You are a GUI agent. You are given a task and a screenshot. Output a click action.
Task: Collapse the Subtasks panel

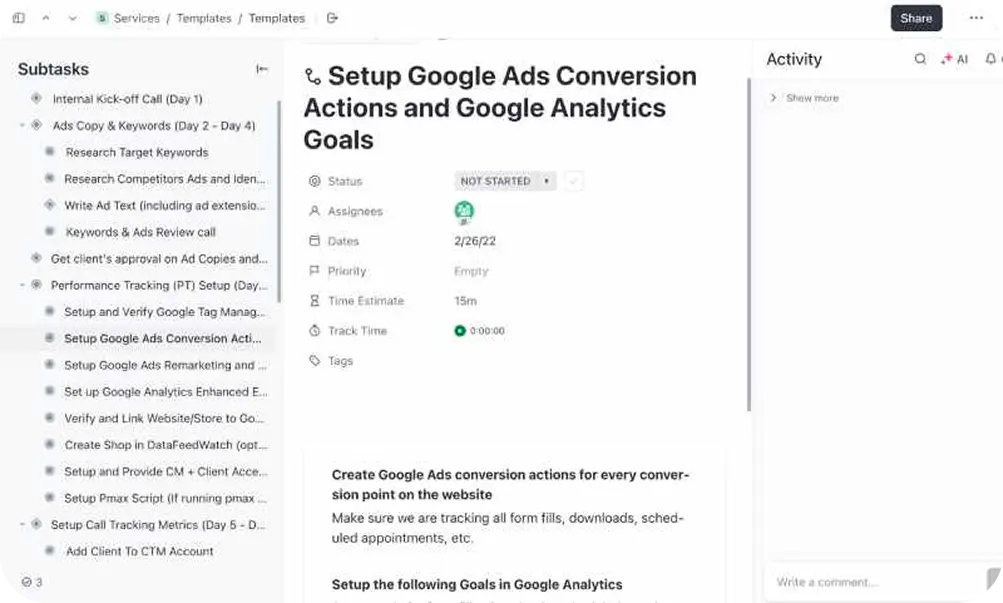coord(262,69)
